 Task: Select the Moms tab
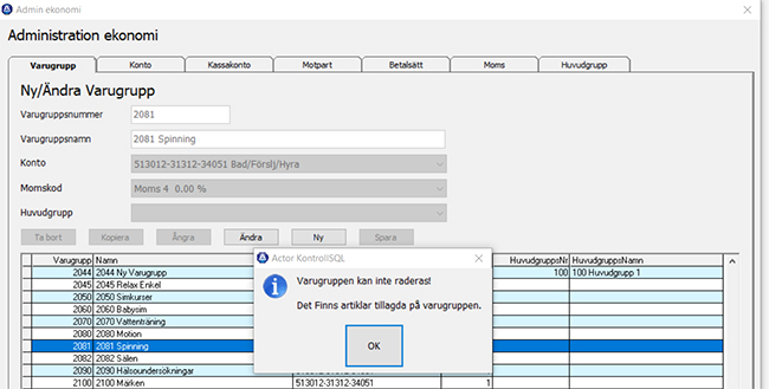(494, 65)
